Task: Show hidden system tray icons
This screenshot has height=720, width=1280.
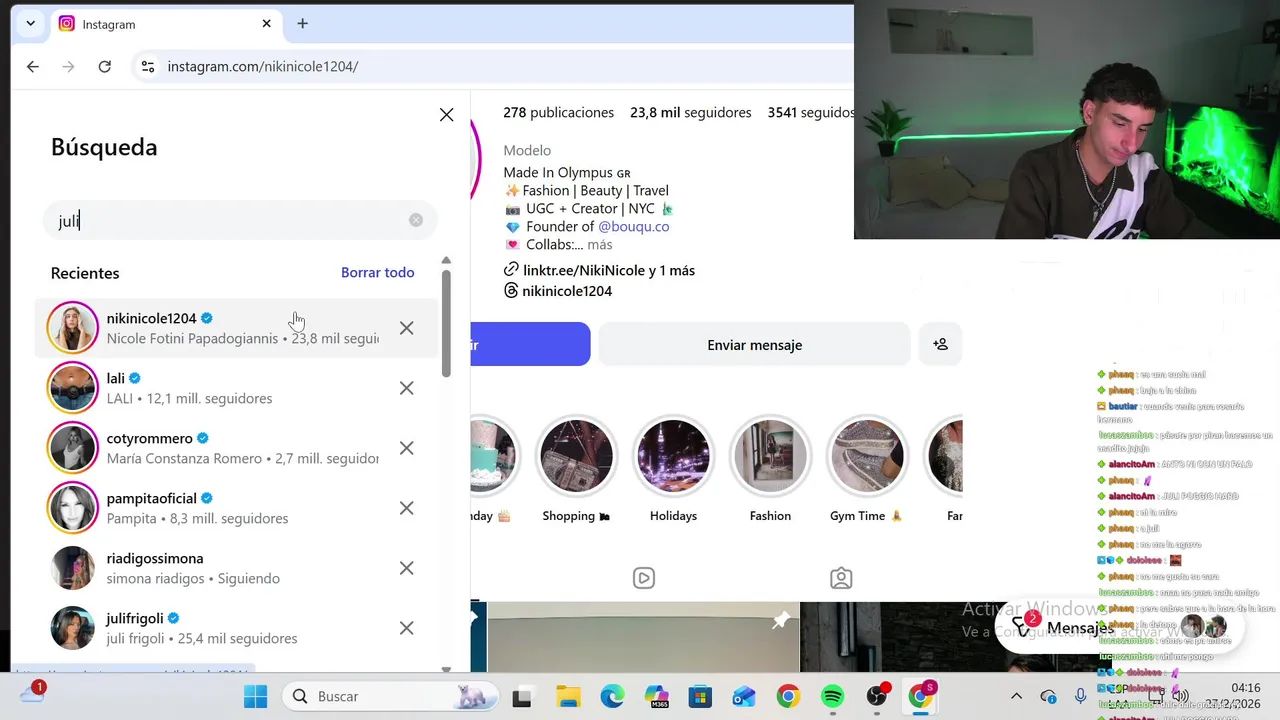Action: coord(1016,696)
